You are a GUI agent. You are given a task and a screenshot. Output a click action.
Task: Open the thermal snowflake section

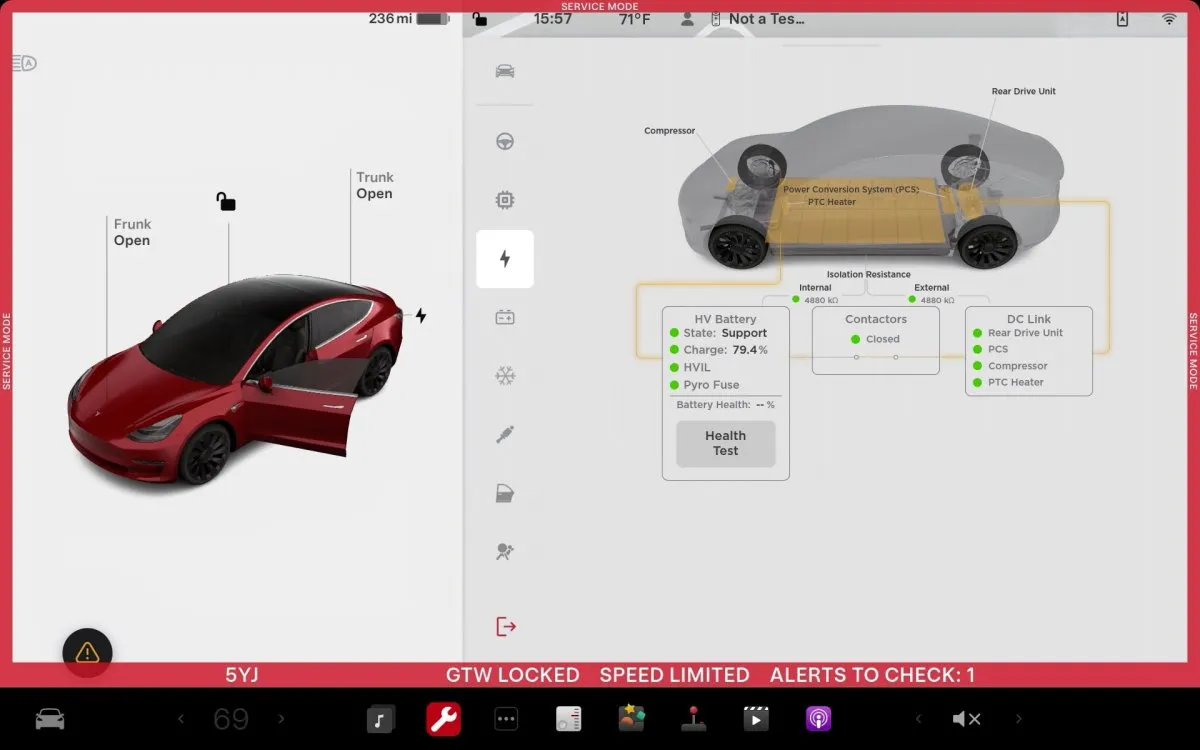(x=505, y=376)
